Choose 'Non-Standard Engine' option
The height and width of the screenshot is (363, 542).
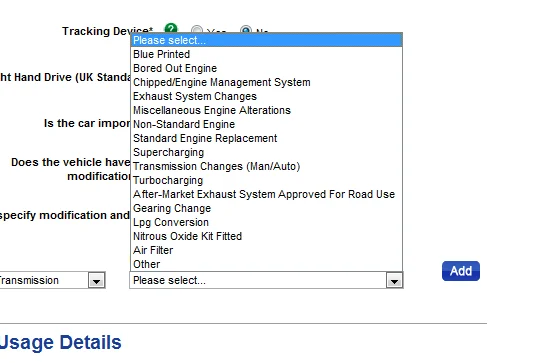267,124
